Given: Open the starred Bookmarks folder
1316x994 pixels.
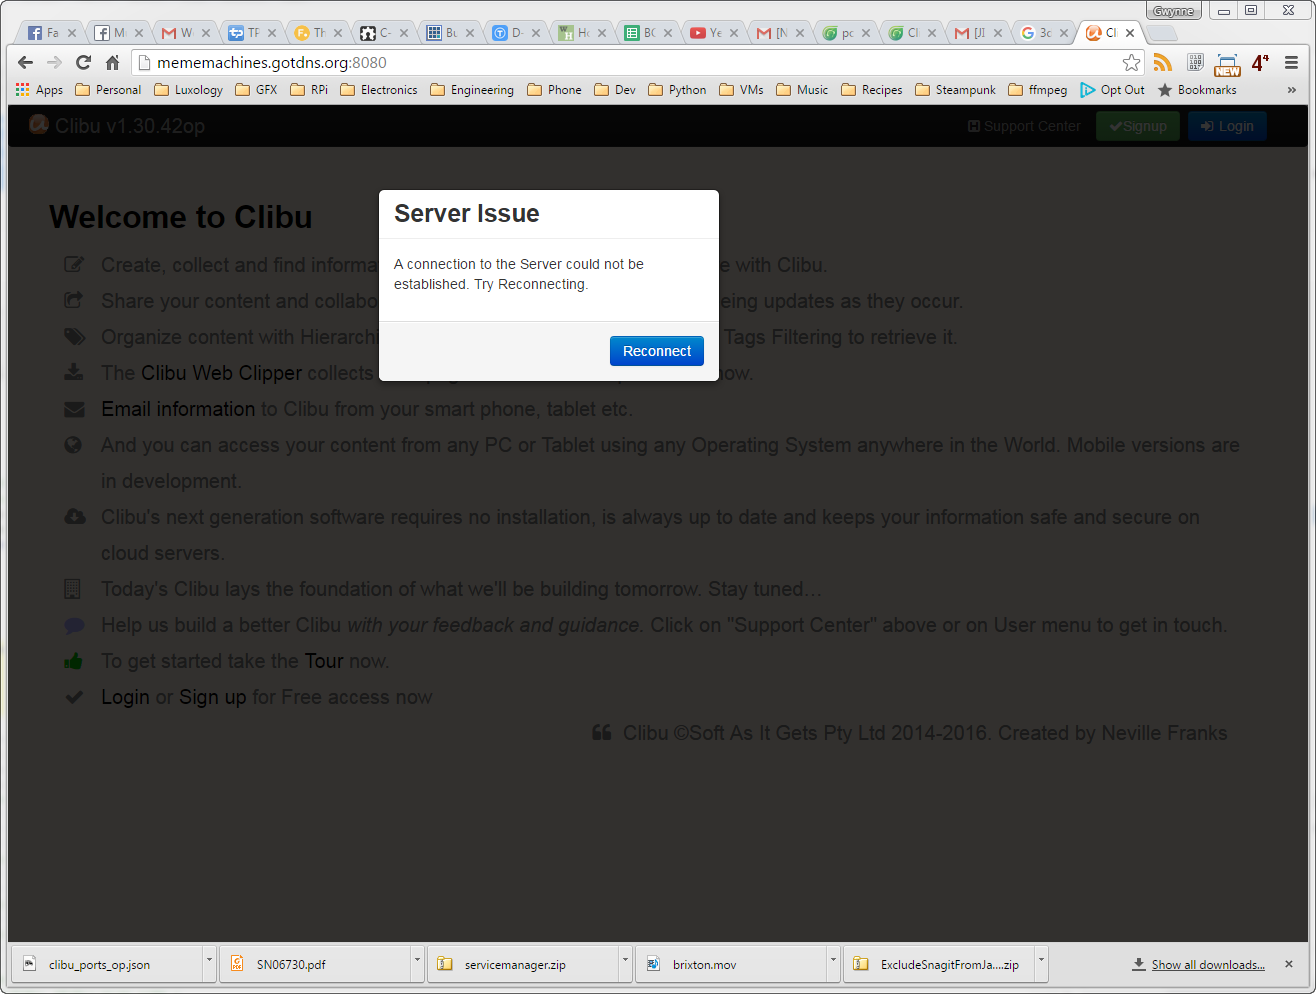Looking at the screenshot, I should pyautogui.click(x=1197, y=90).
